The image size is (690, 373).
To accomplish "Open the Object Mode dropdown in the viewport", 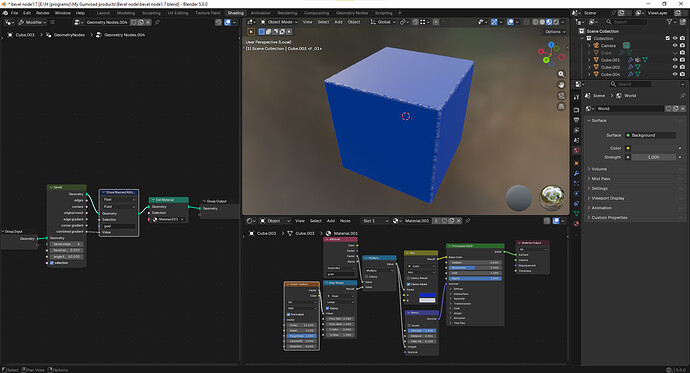I will (279, 22).
